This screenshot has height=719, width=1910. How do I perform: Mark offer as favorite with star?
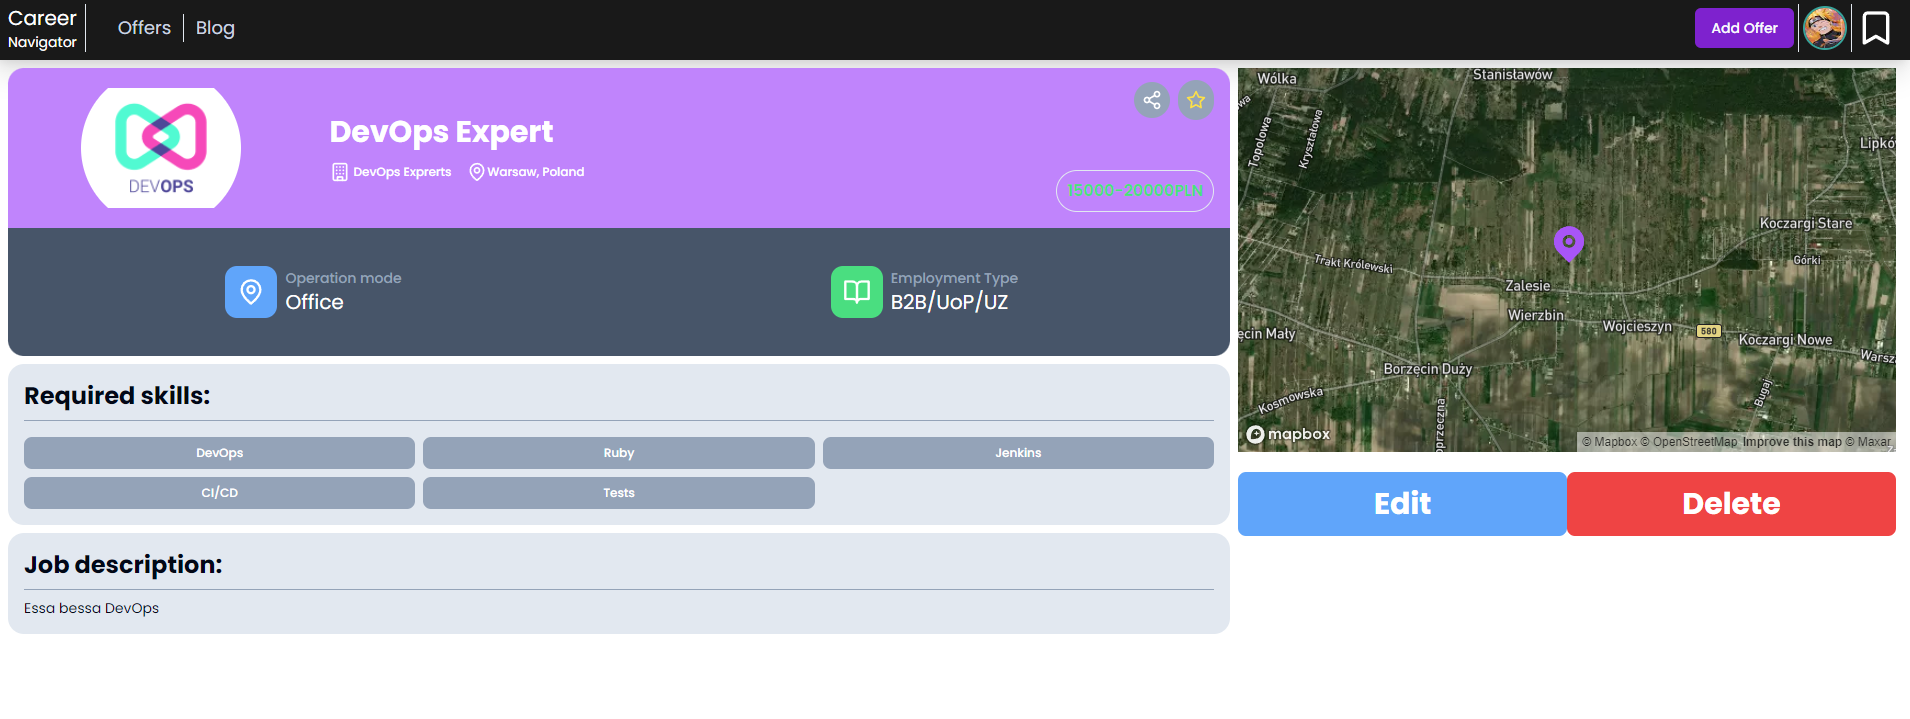pos(1196,100)
